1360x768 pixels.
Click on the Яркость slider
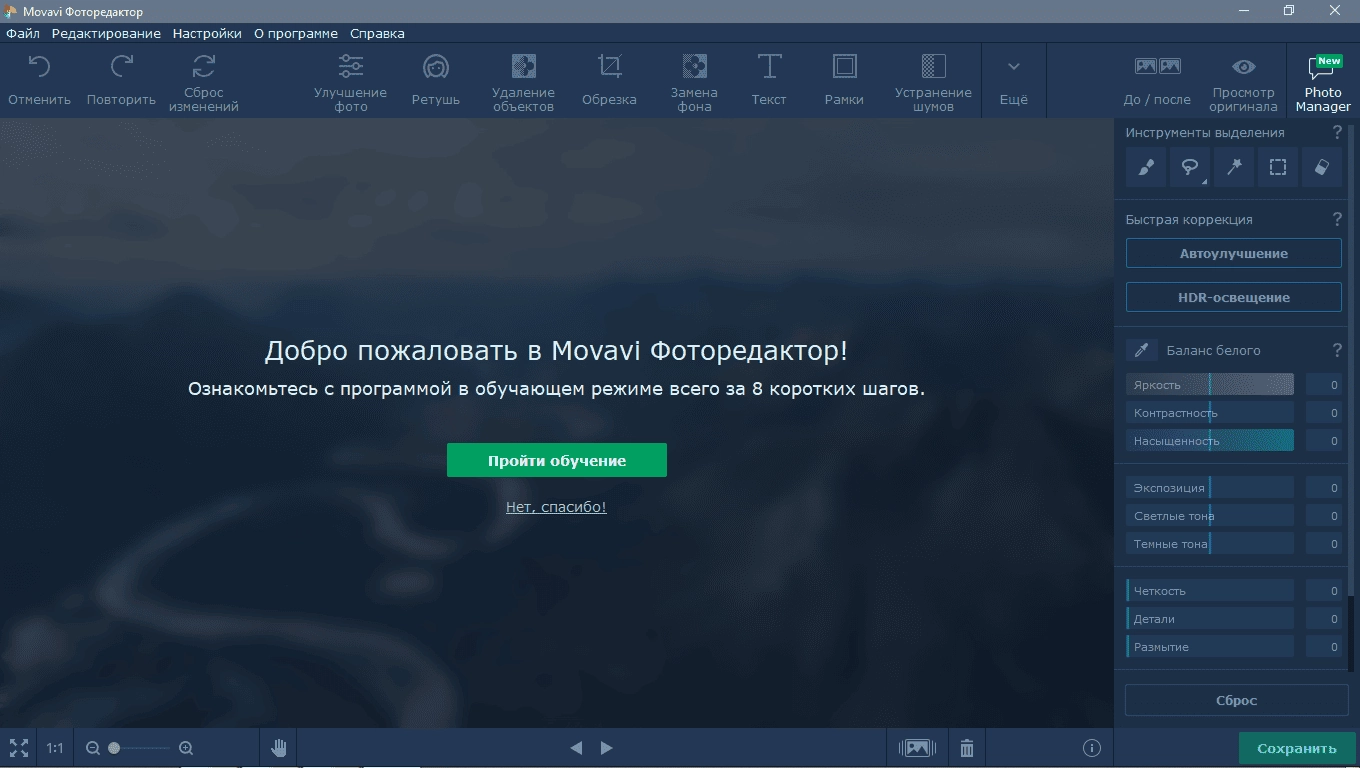tap(1210, 385)
